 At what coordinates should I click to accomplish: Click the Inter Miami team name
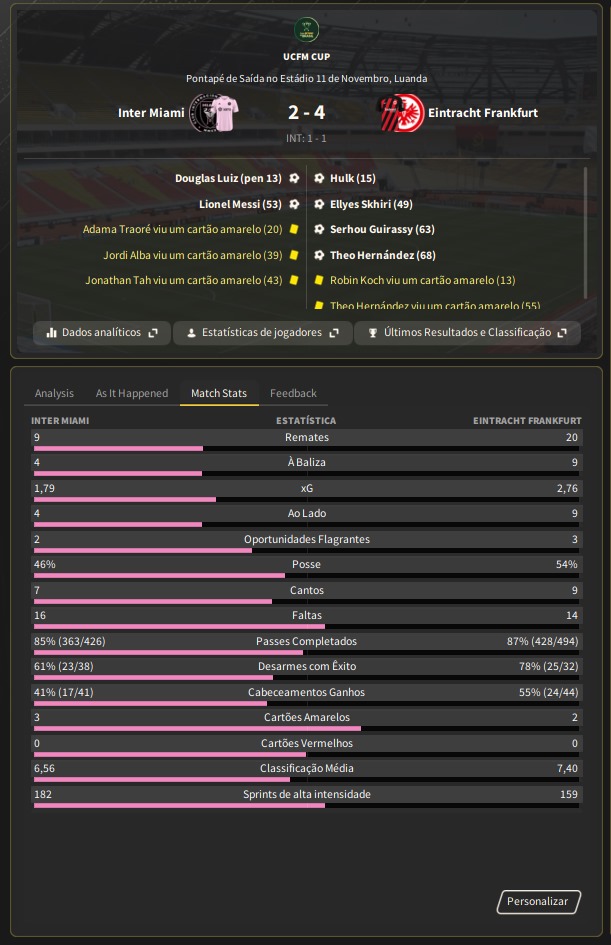(x=151, y=113)
